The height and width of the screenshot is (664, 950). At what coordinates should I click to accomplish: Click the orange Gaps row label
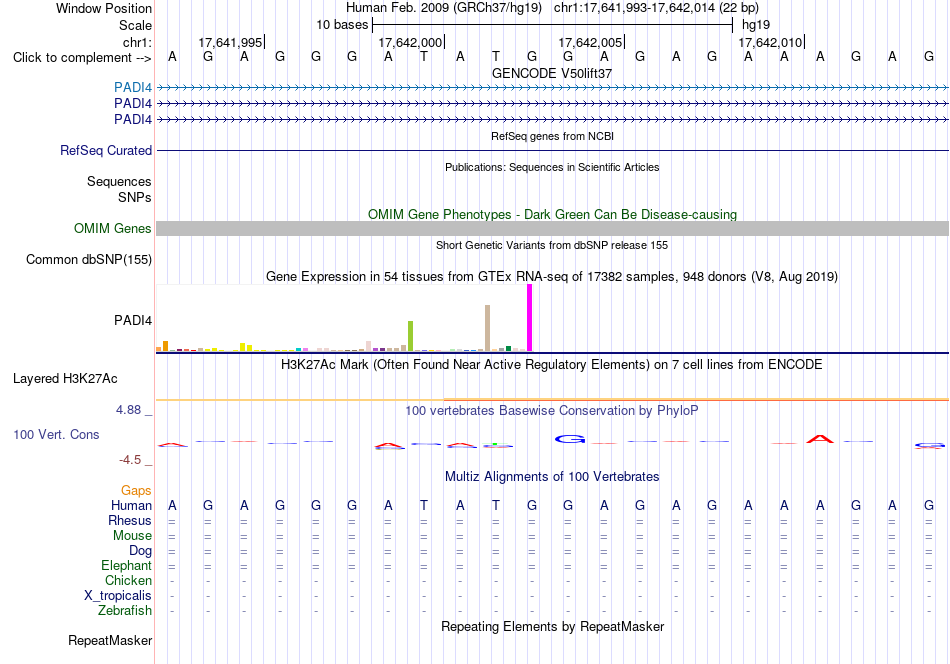pyautogui.click(x=136, y=490)
